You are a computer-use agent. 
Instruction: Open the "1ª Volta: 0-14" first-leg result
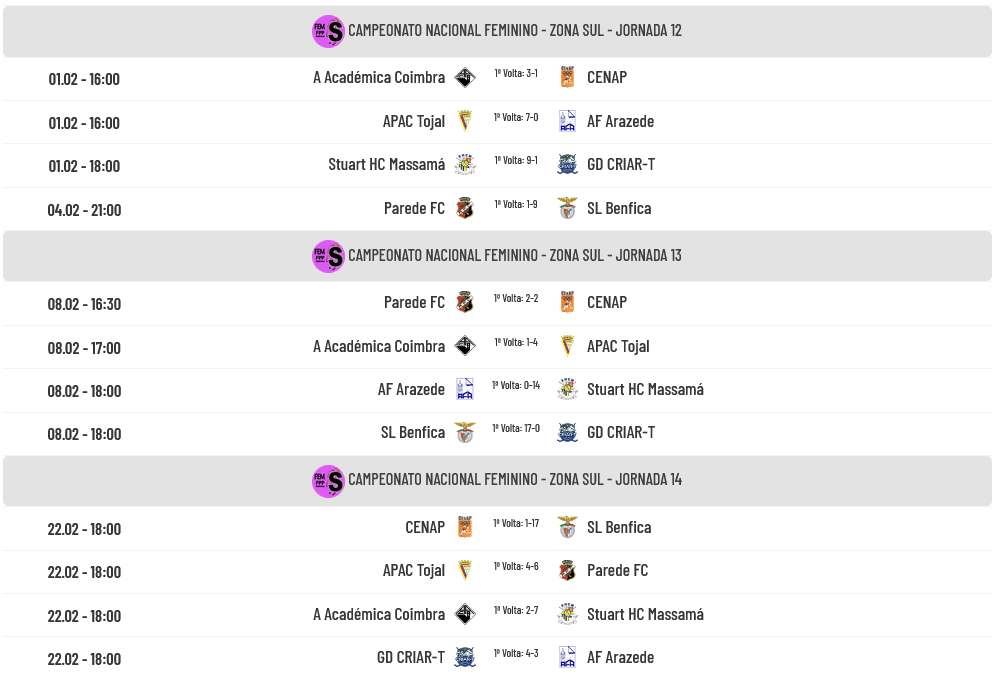point(516,385)
